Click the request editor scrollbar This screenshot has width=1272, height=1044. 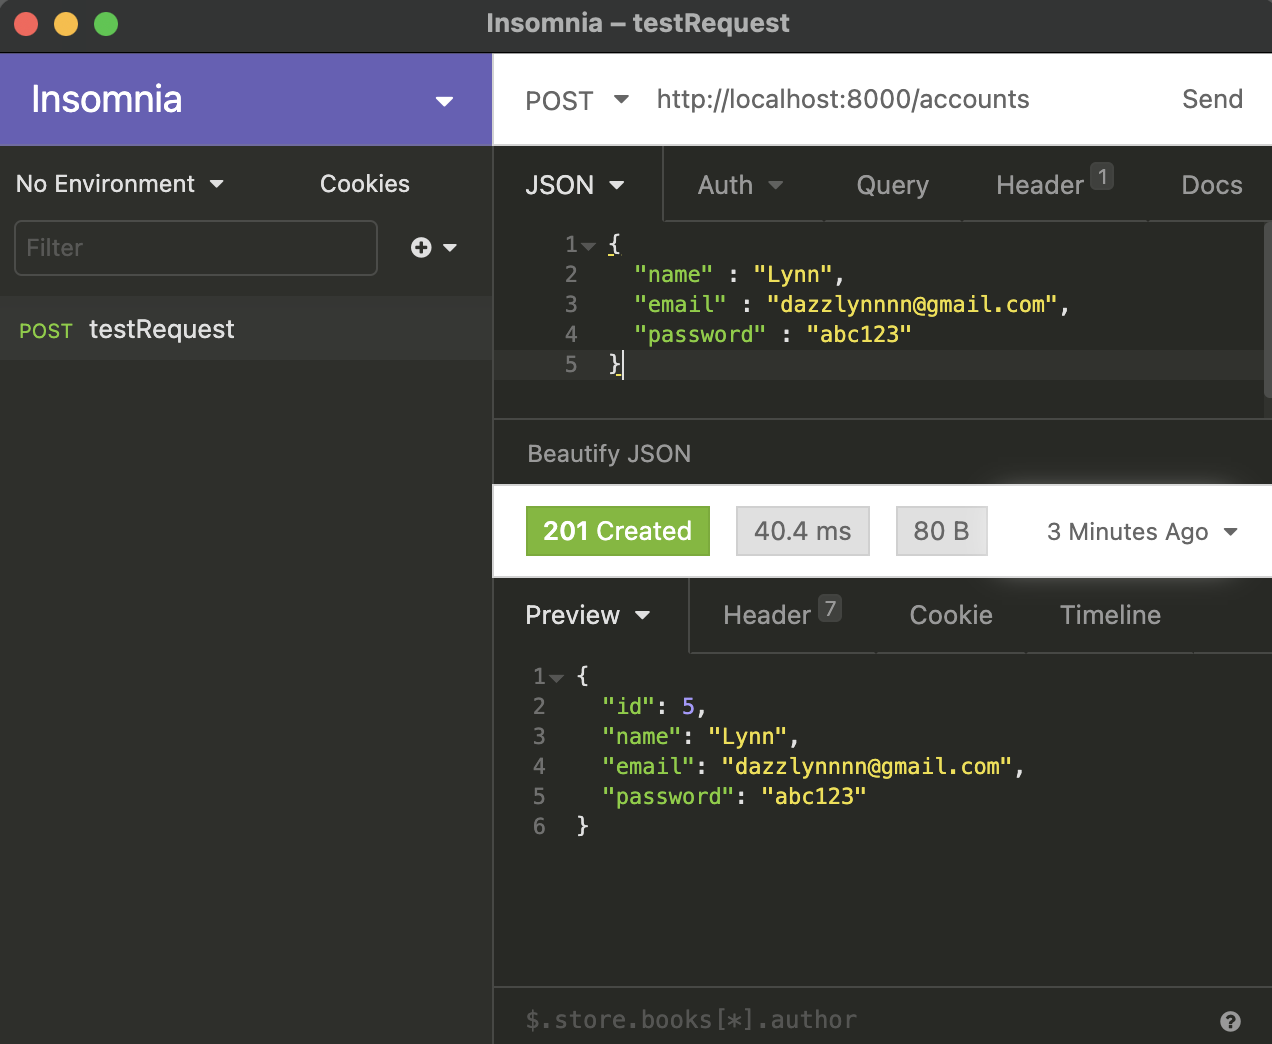1268,310
